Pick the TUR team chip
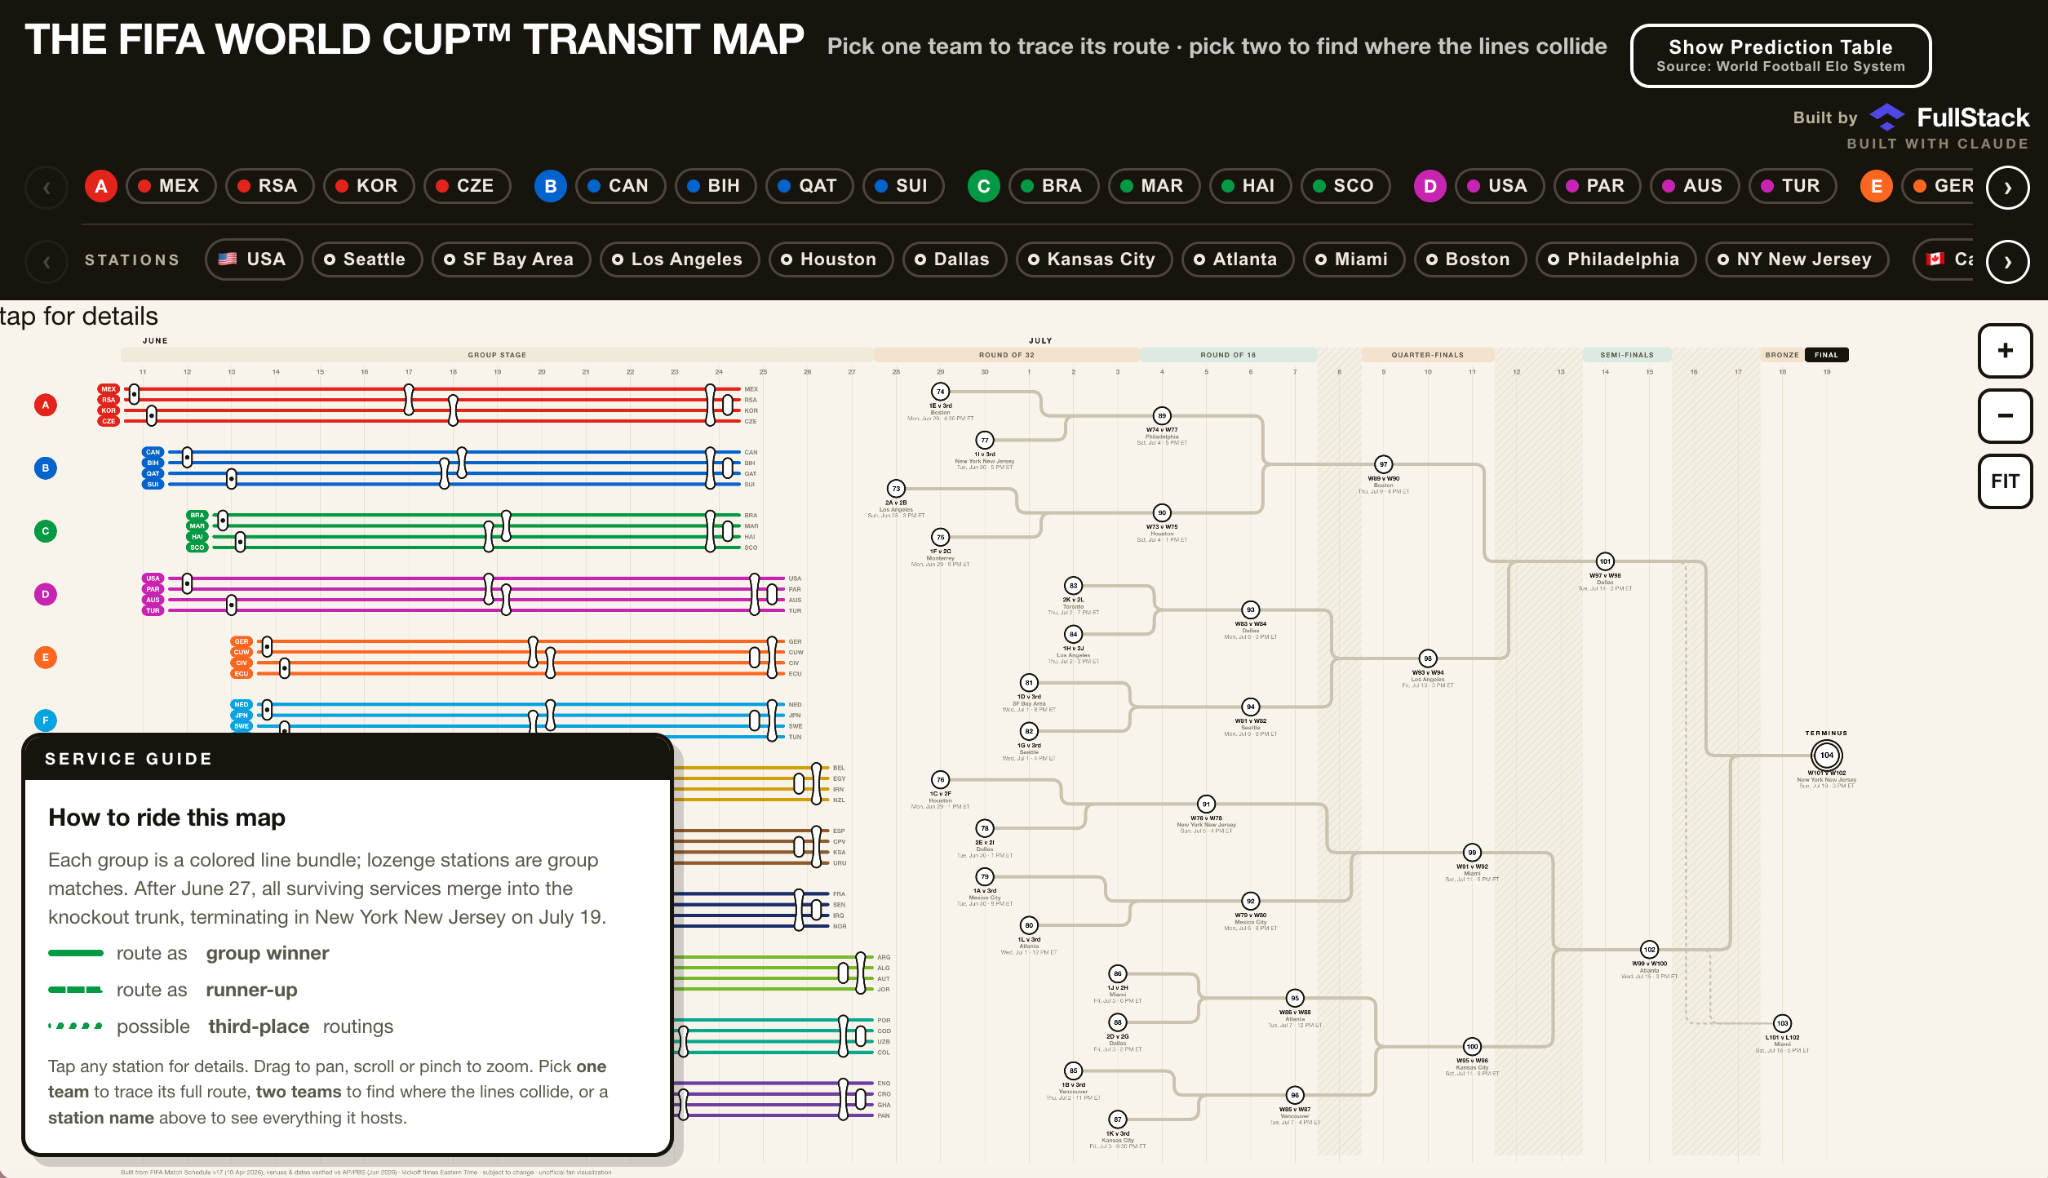 coord(1792,186)
